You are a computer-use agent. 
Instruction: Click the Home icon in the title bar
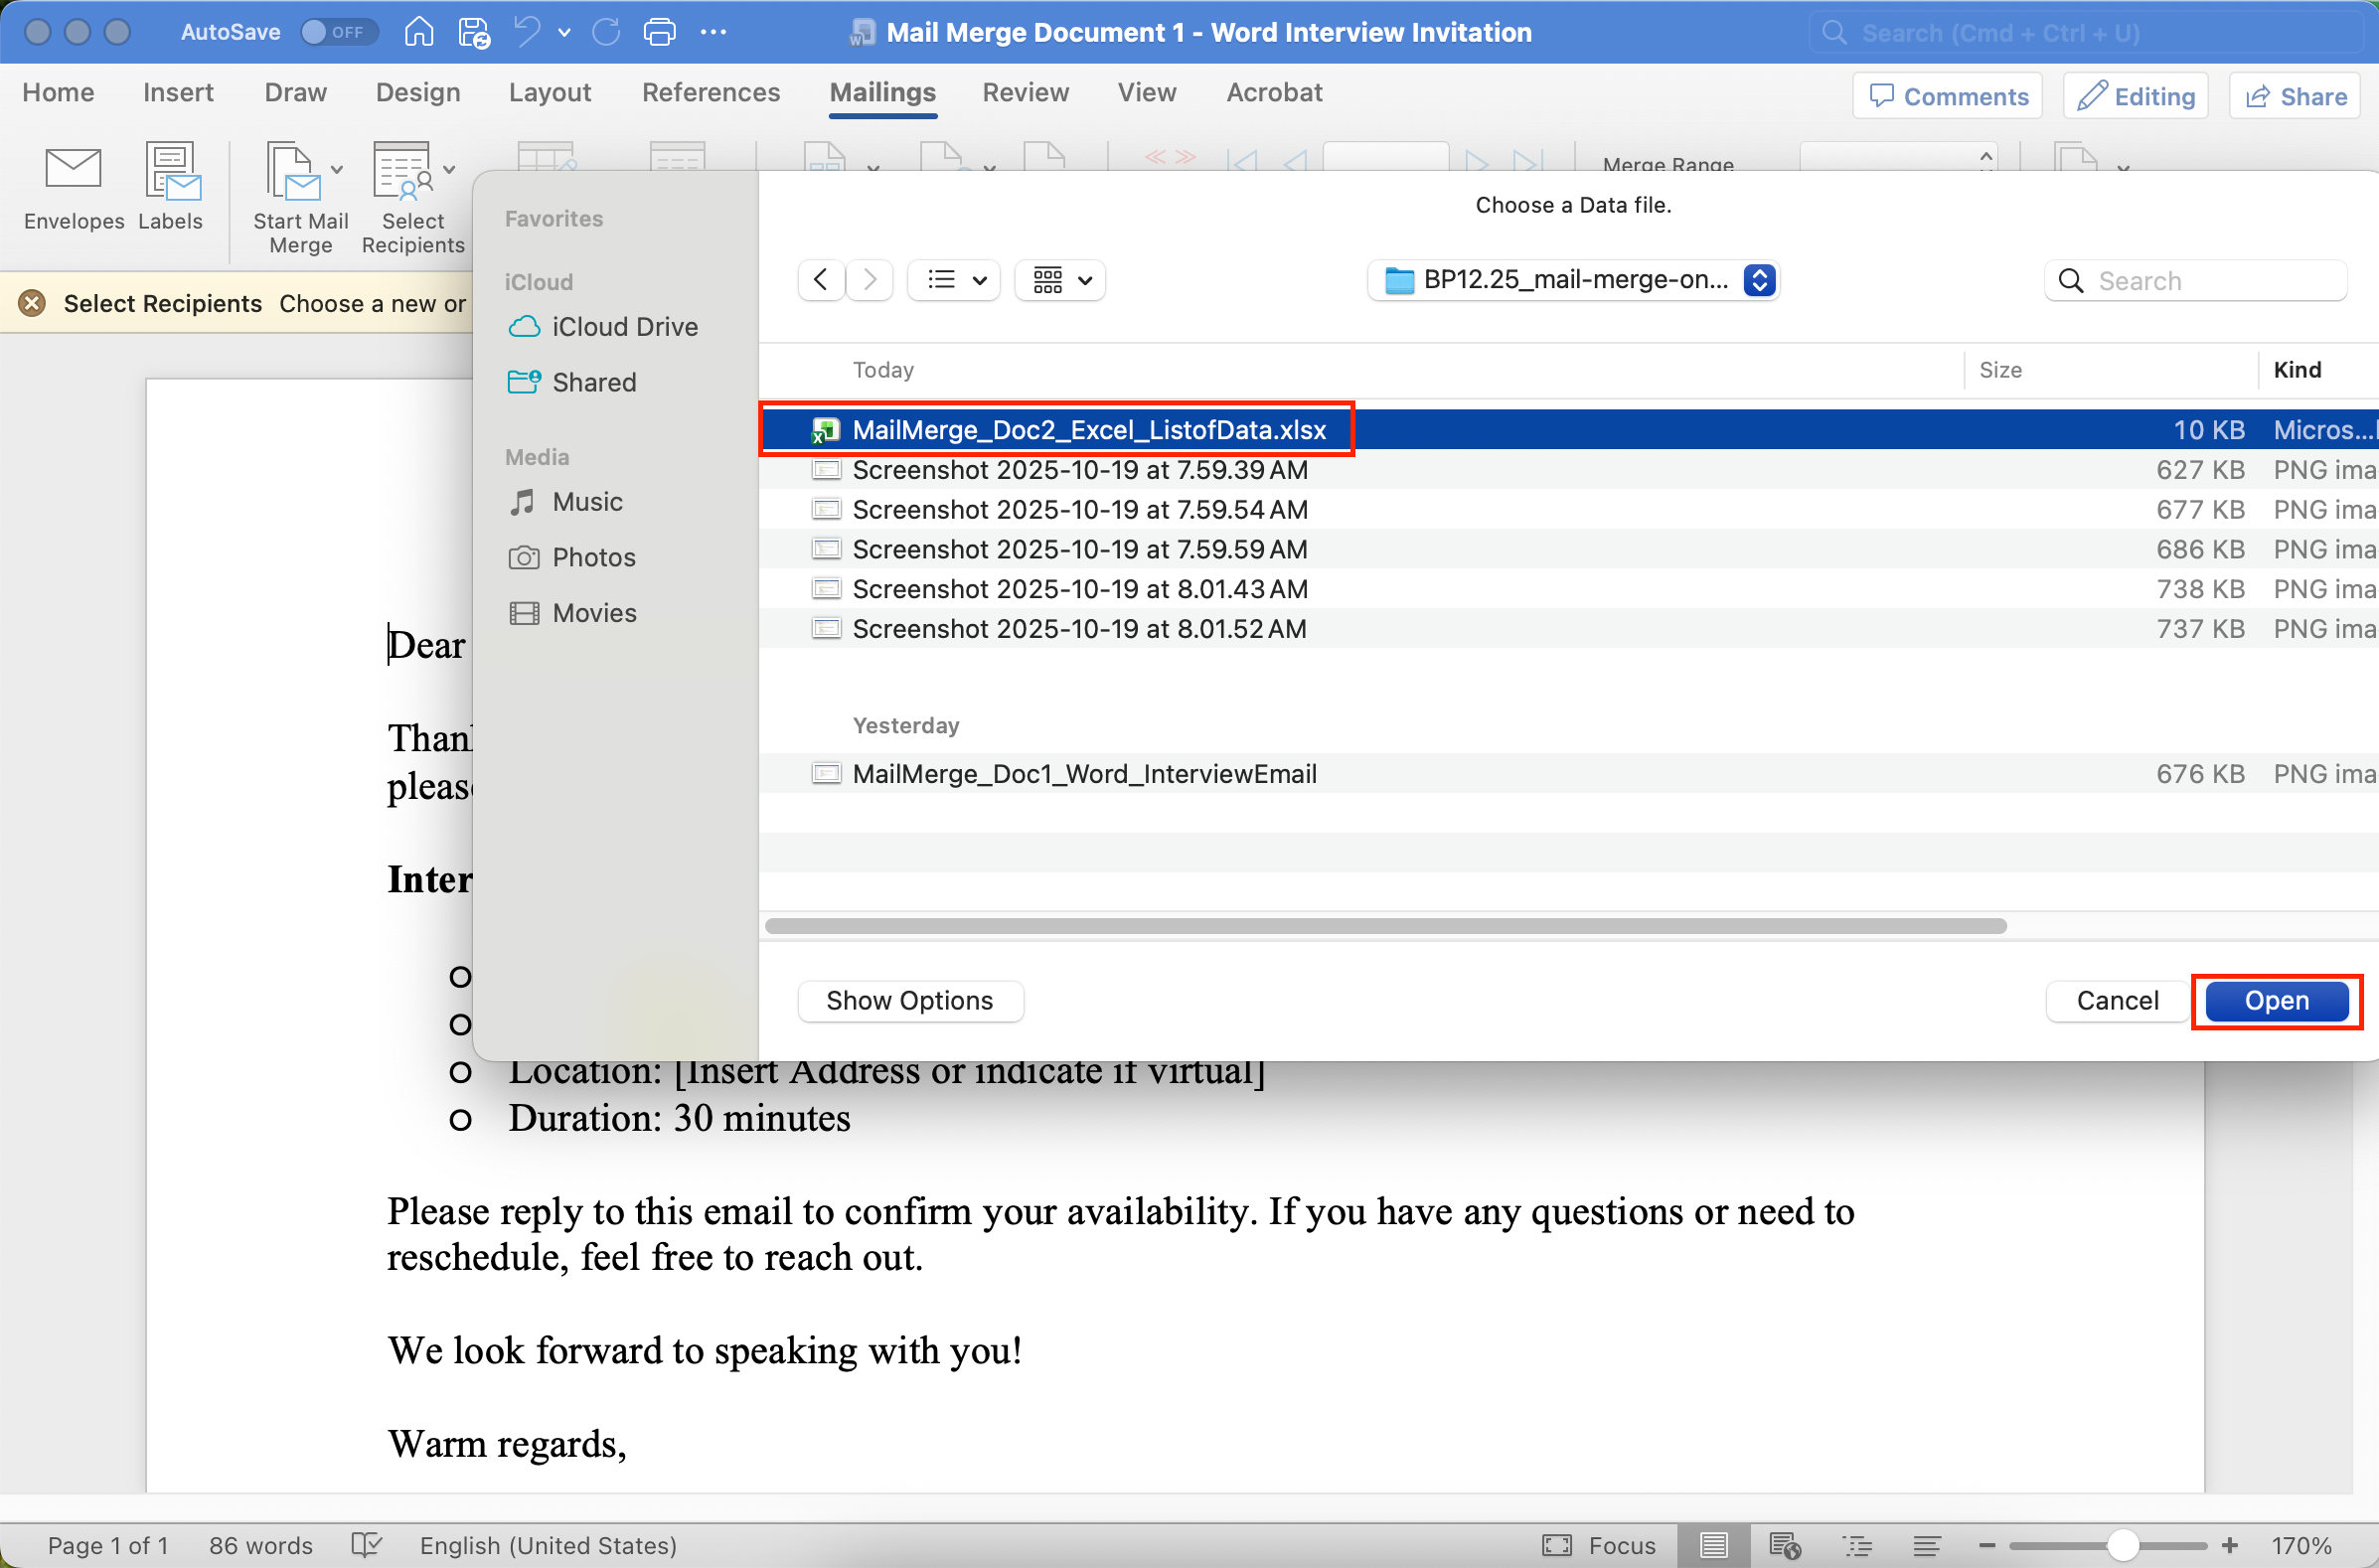(419, 32)
